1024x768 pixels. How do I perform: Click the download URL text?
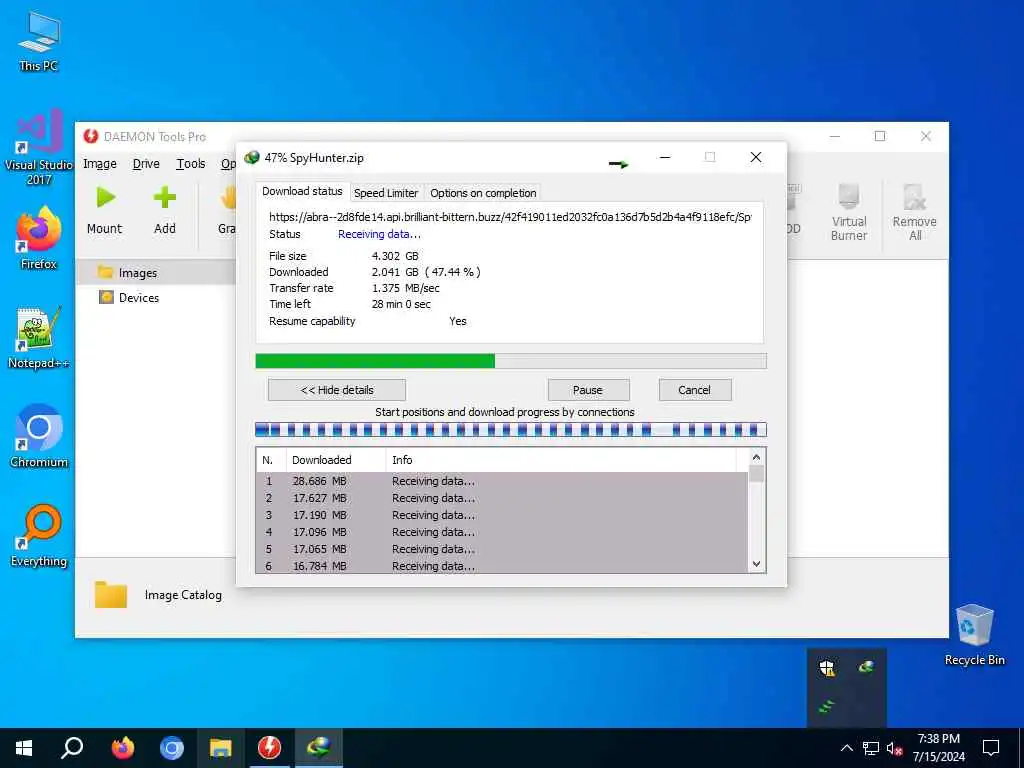tap(510, 217)
